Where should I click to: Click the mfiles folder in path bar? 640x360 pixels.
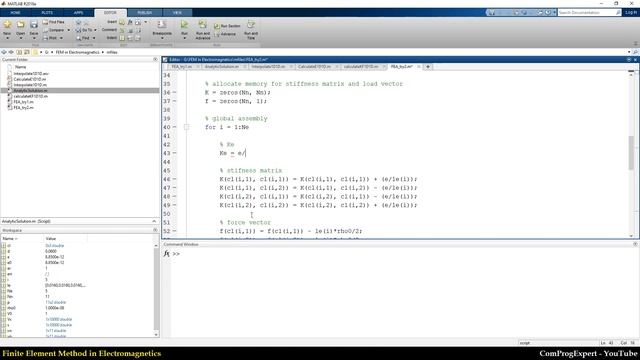(x=112, y=52)
